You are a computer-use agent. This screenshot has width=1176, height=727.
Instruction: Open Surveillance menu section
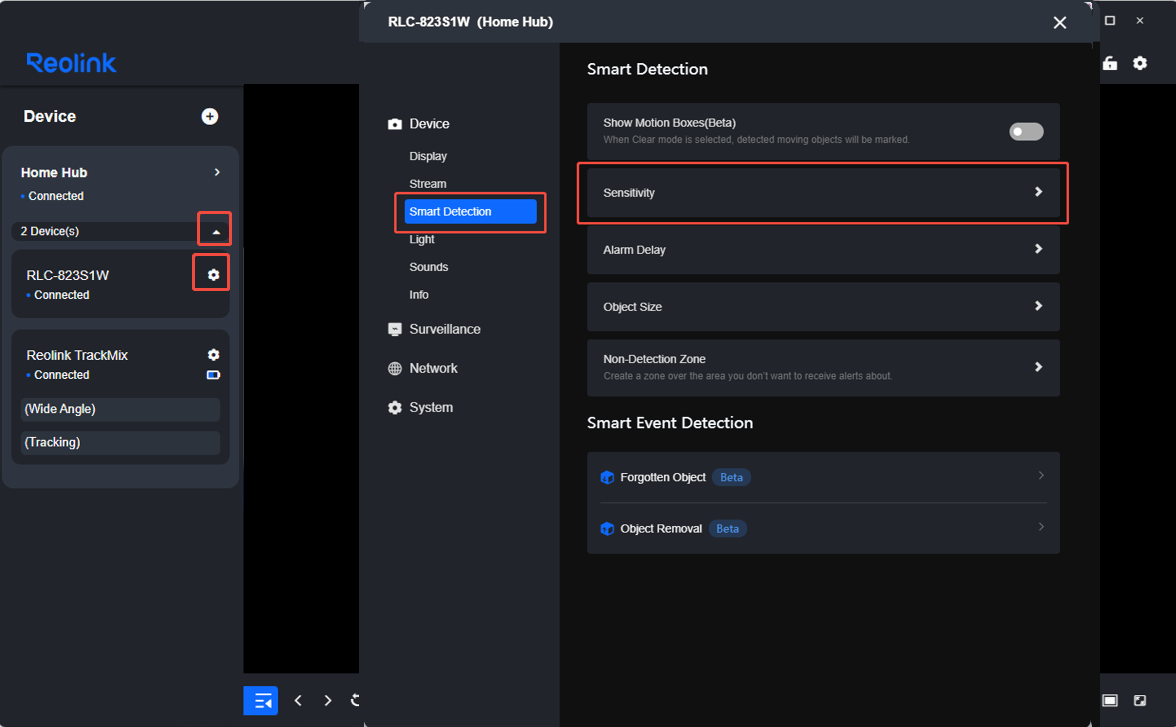tap(434, 329)
